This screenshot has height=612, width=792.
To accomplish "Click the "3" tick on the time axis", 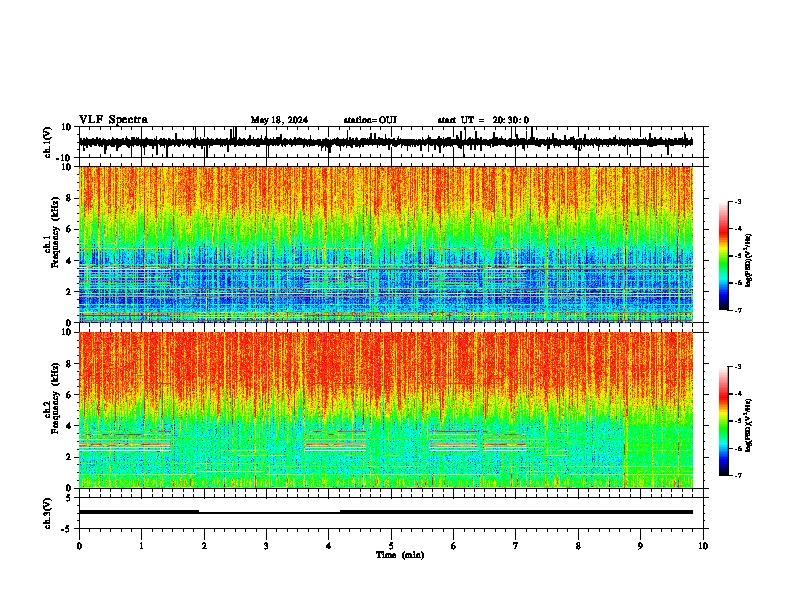I will point(266,546).
